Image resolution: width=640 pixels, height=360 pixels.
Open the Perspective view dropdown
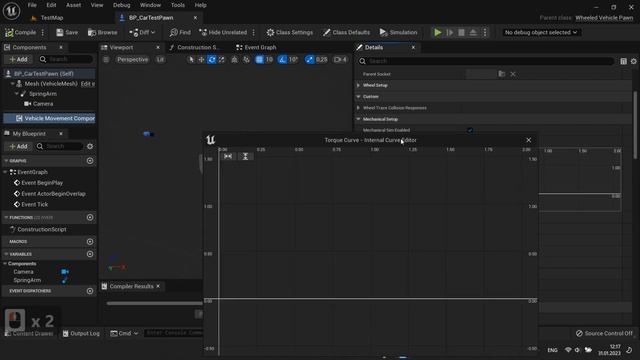coord(132,60)
